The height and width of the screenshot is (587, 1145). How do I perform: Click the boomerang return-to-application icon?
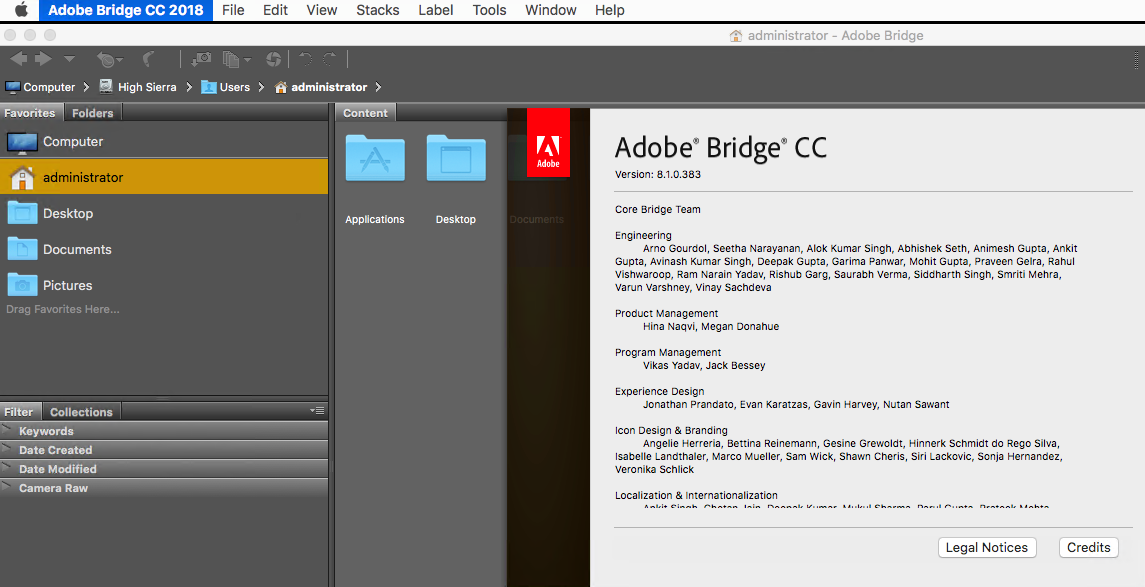[149, 59]
